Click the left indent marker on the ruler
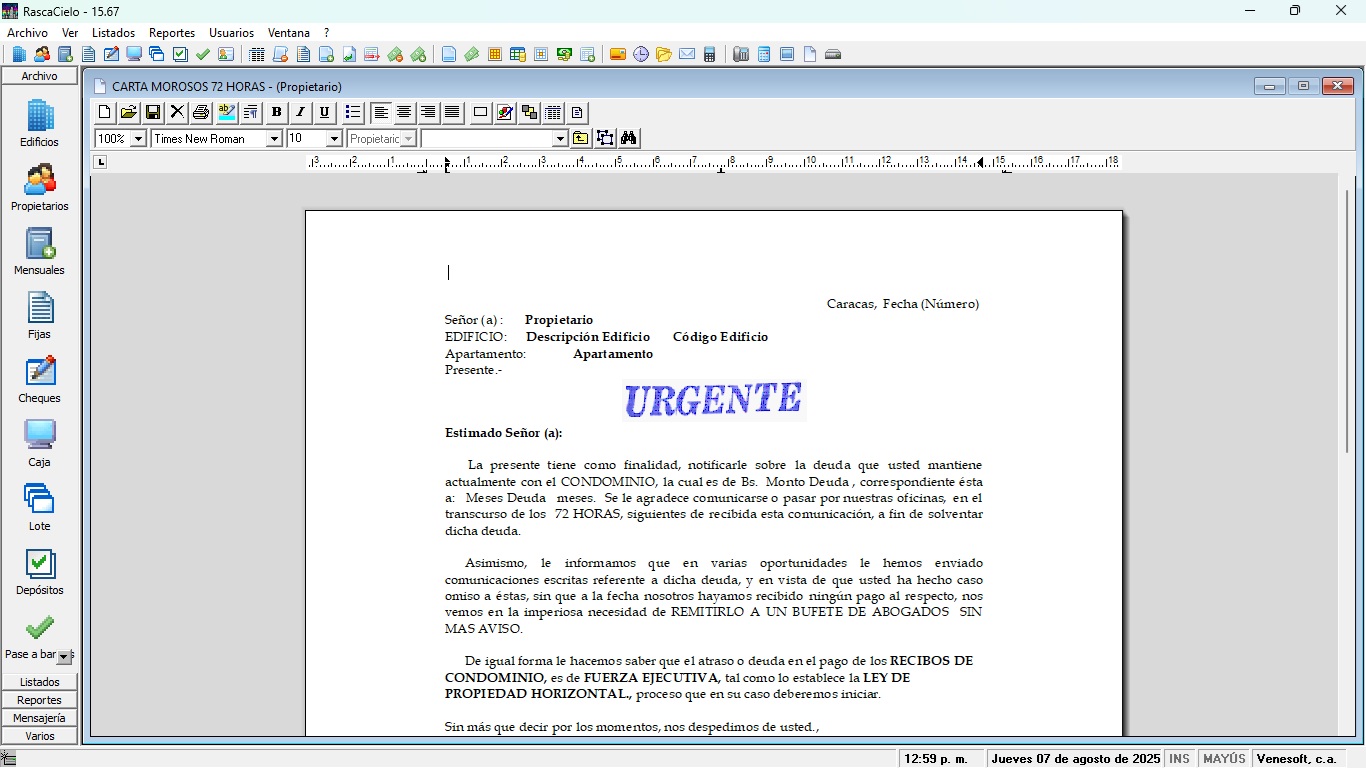The image size is (1366, 768). [446, 163]
